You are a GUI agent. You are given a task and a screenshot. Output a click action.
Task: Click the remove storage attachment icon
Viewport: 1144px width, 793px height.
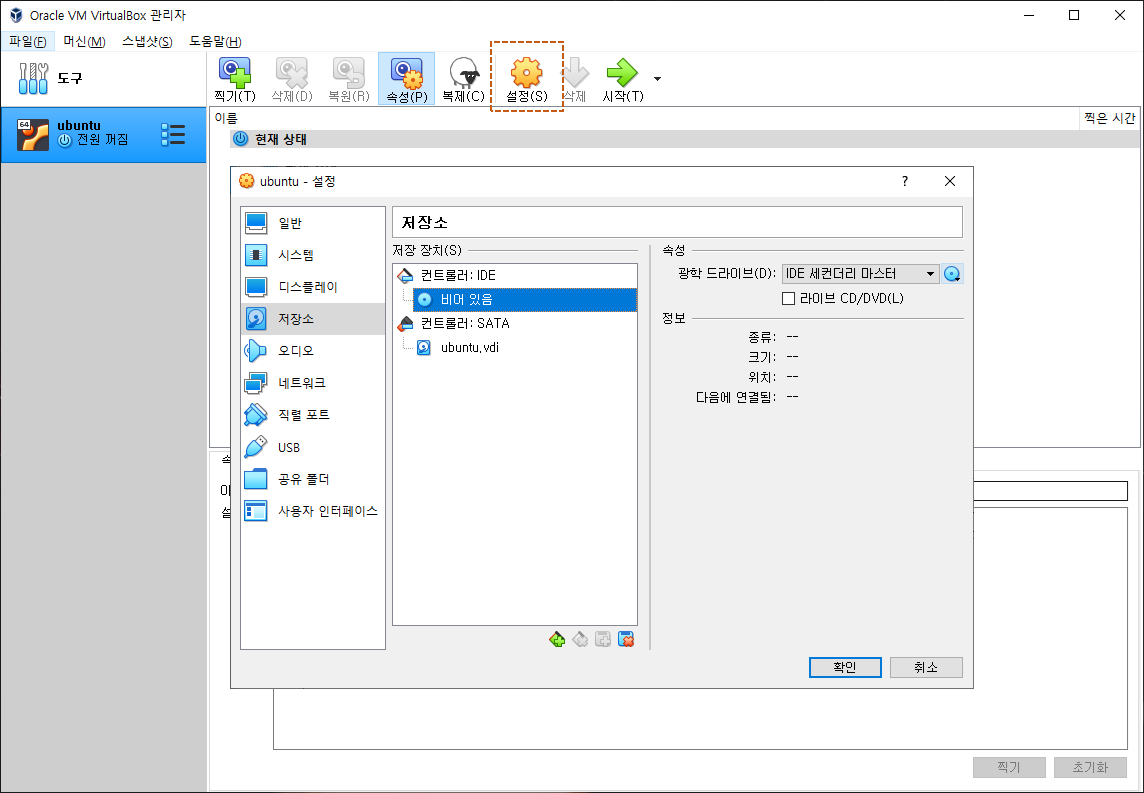coord(626,640)
